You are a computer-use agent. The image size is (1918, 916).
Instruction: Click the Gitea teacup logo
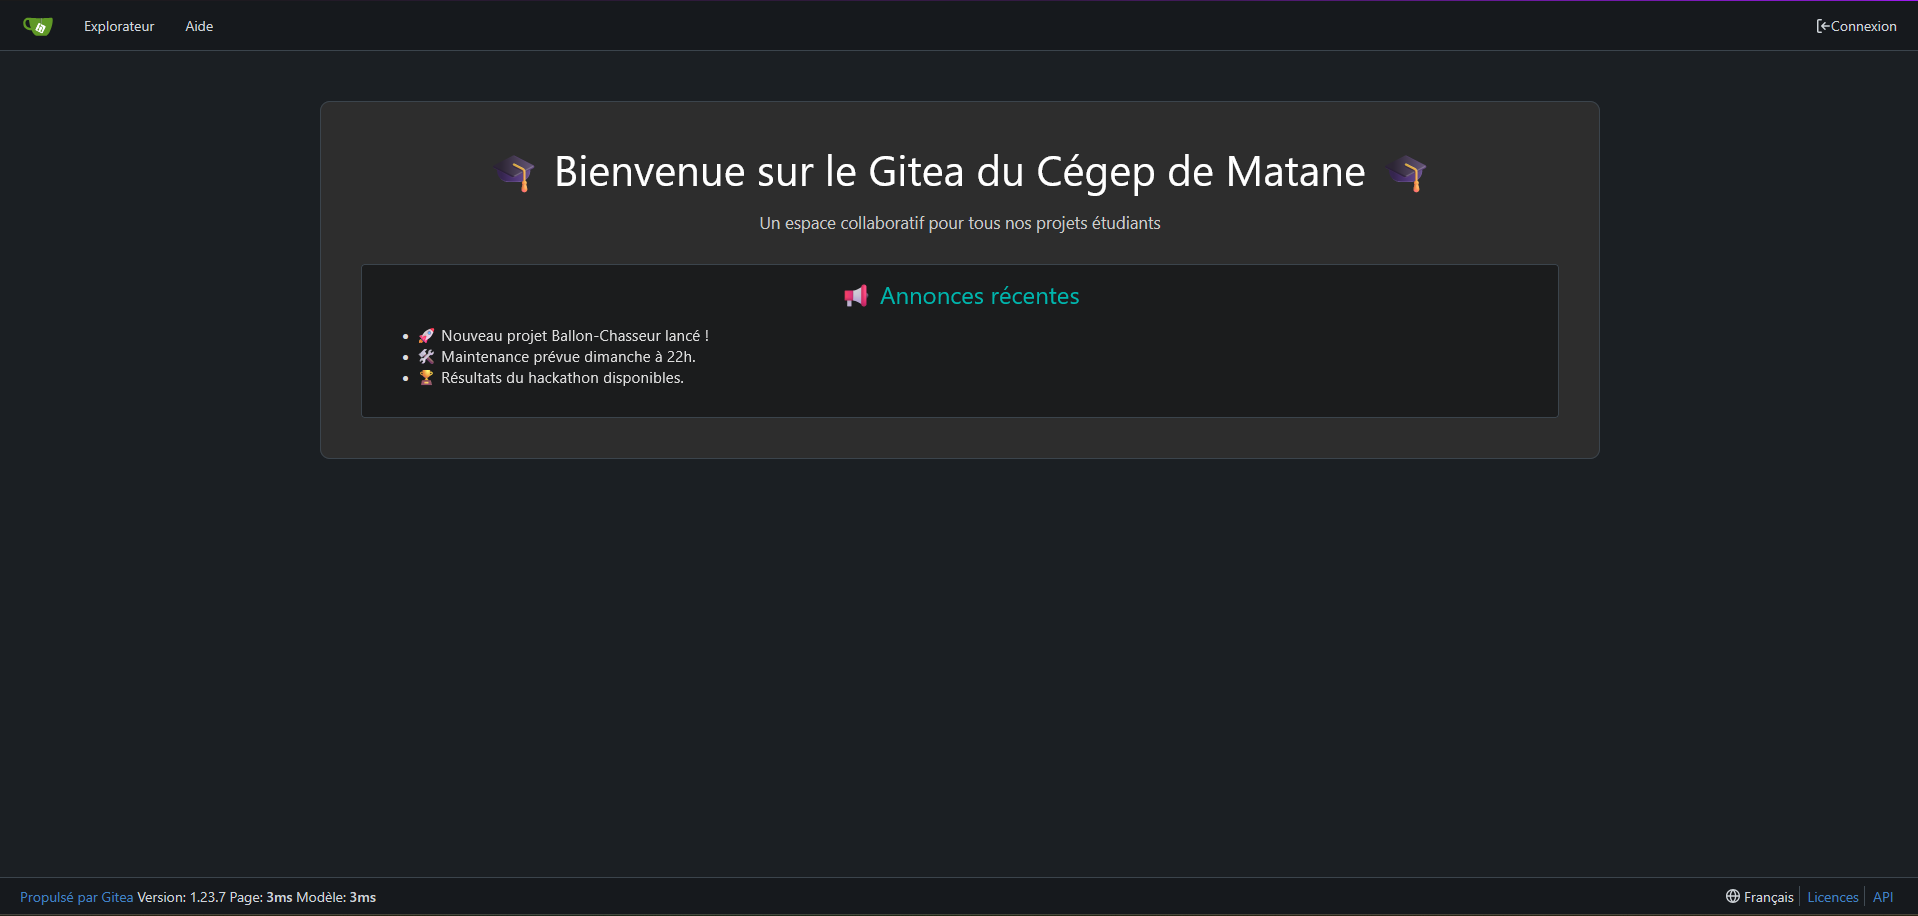[x=37, y=26]
